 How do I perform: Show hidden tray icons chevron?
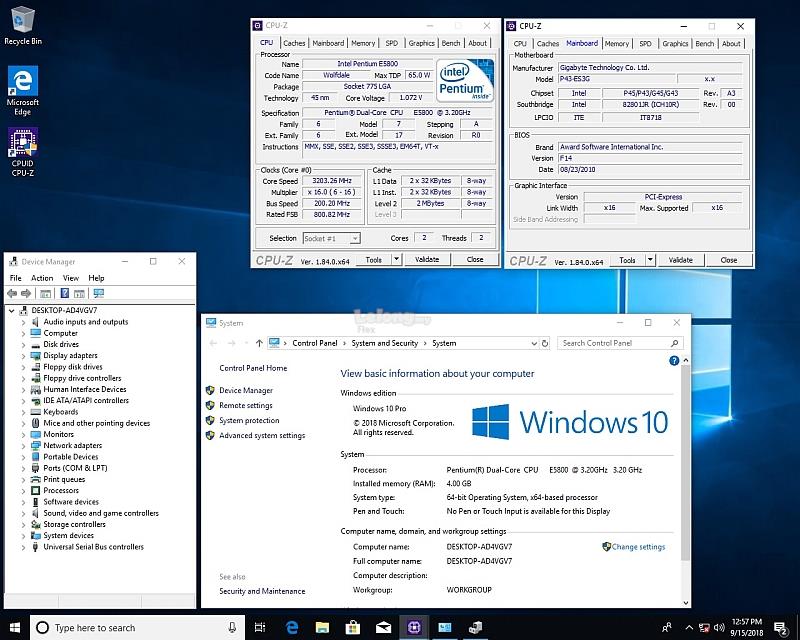689,628
